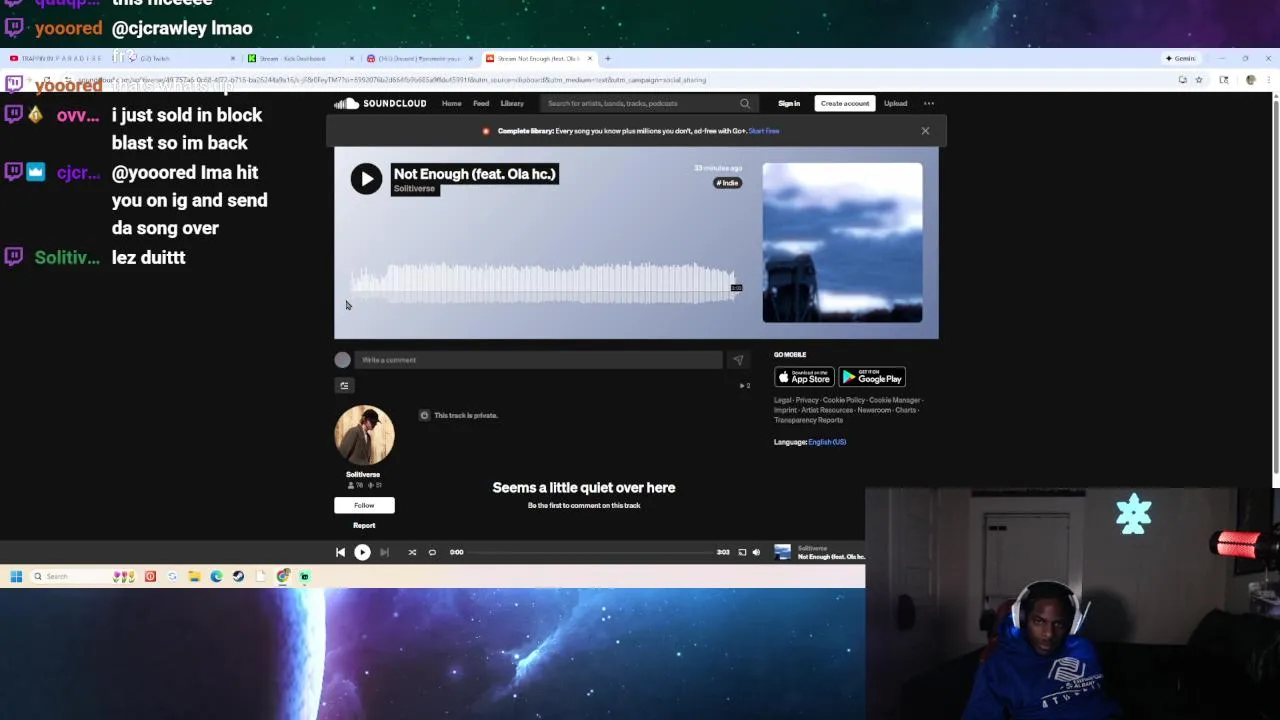Click the Report link
This screenshot has width=1280, height=720.
364,525
